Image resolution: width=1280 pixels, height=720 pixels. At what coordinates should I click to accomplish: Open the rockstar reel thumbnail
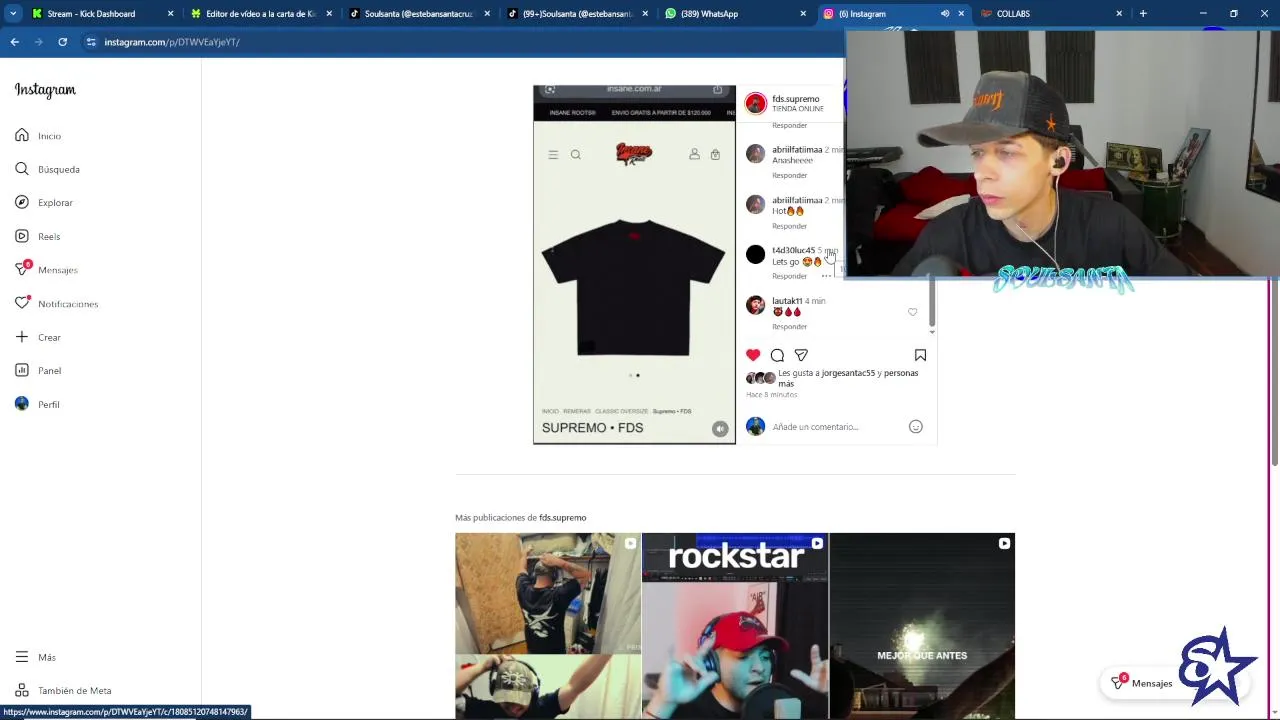point(735,626)
